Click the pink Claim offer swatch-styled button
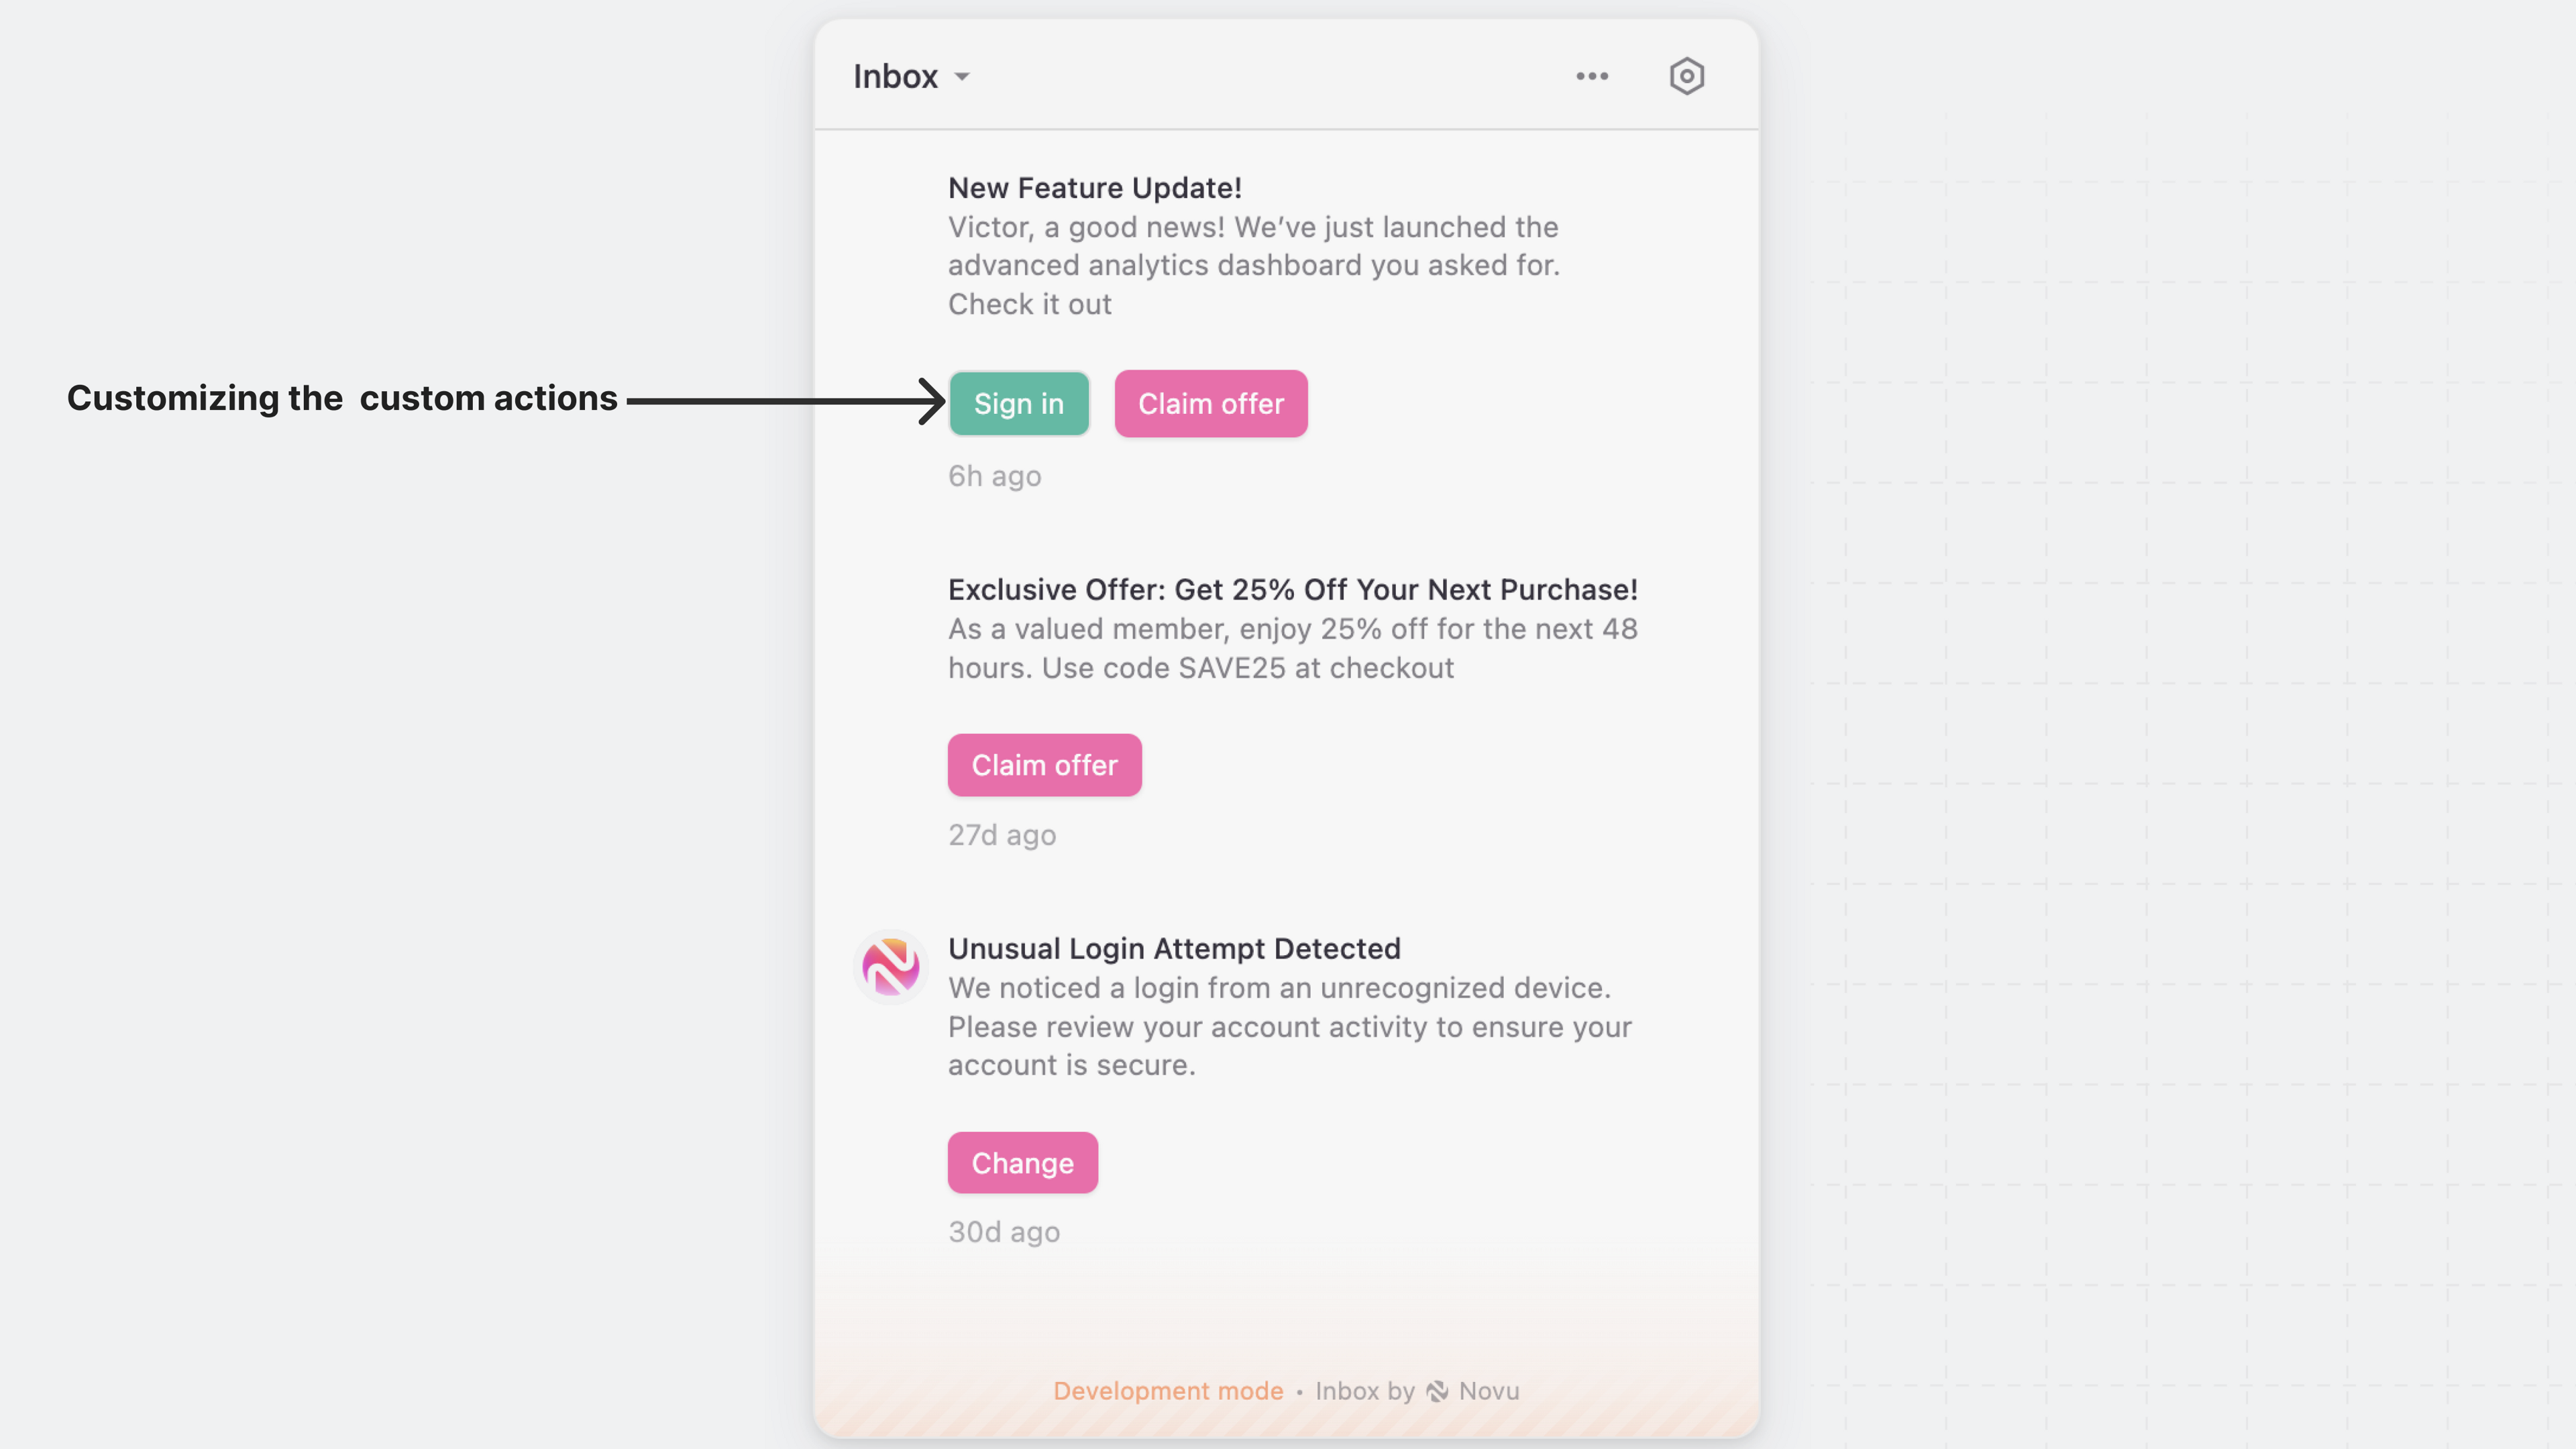Screen dimensions: 2576x1449 tap(1211, 403)
